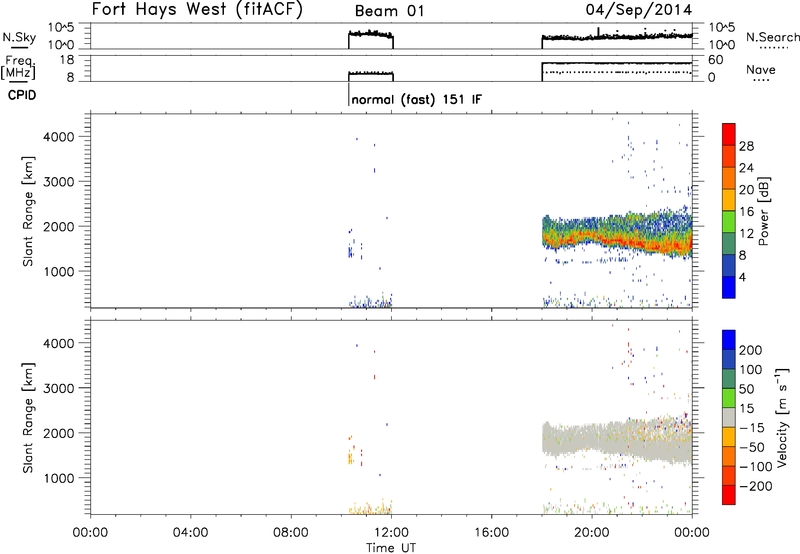Click the "Power [dB]" colorbar title

(763, 211)
